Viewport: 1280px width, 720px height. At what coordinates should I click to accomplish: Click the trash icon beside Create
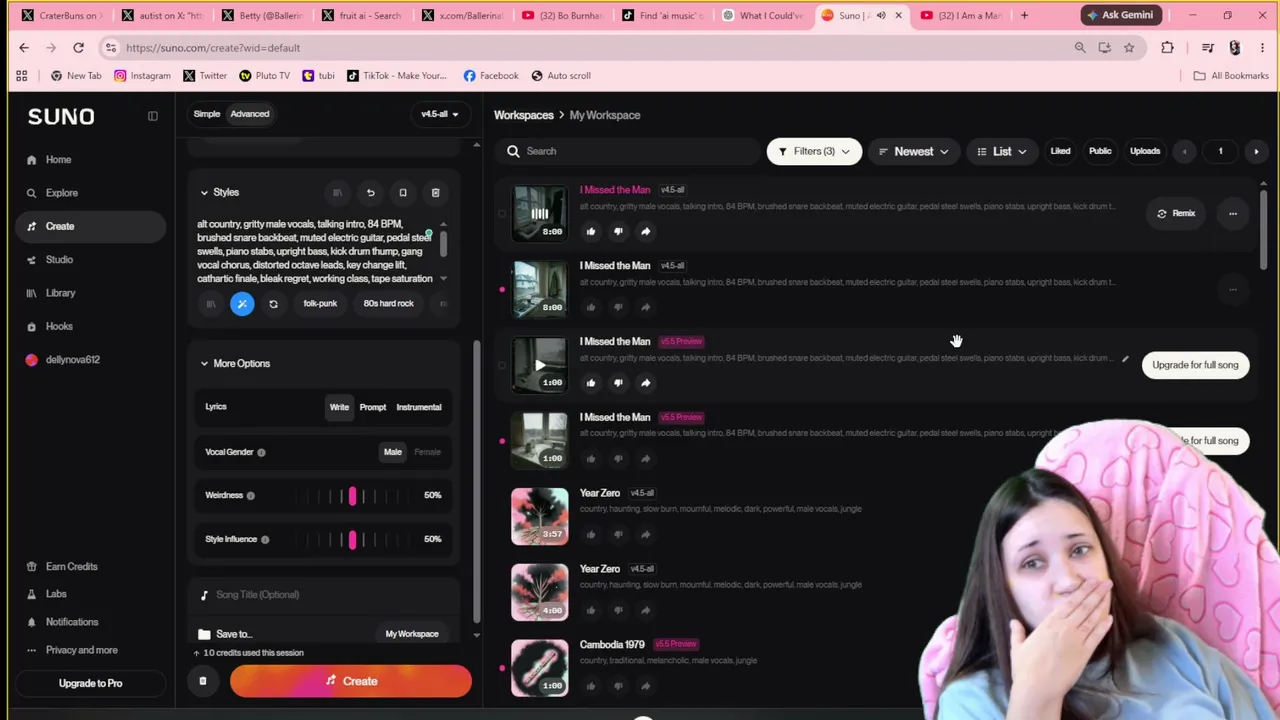click(202, 681)
